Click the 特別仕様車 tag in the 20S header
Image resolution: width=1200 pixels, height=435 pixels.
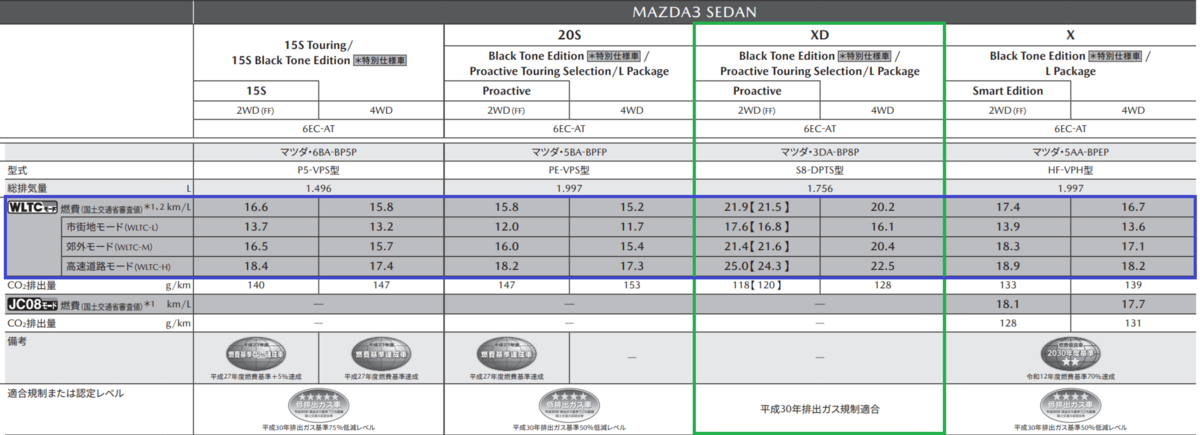click(614, 56)
